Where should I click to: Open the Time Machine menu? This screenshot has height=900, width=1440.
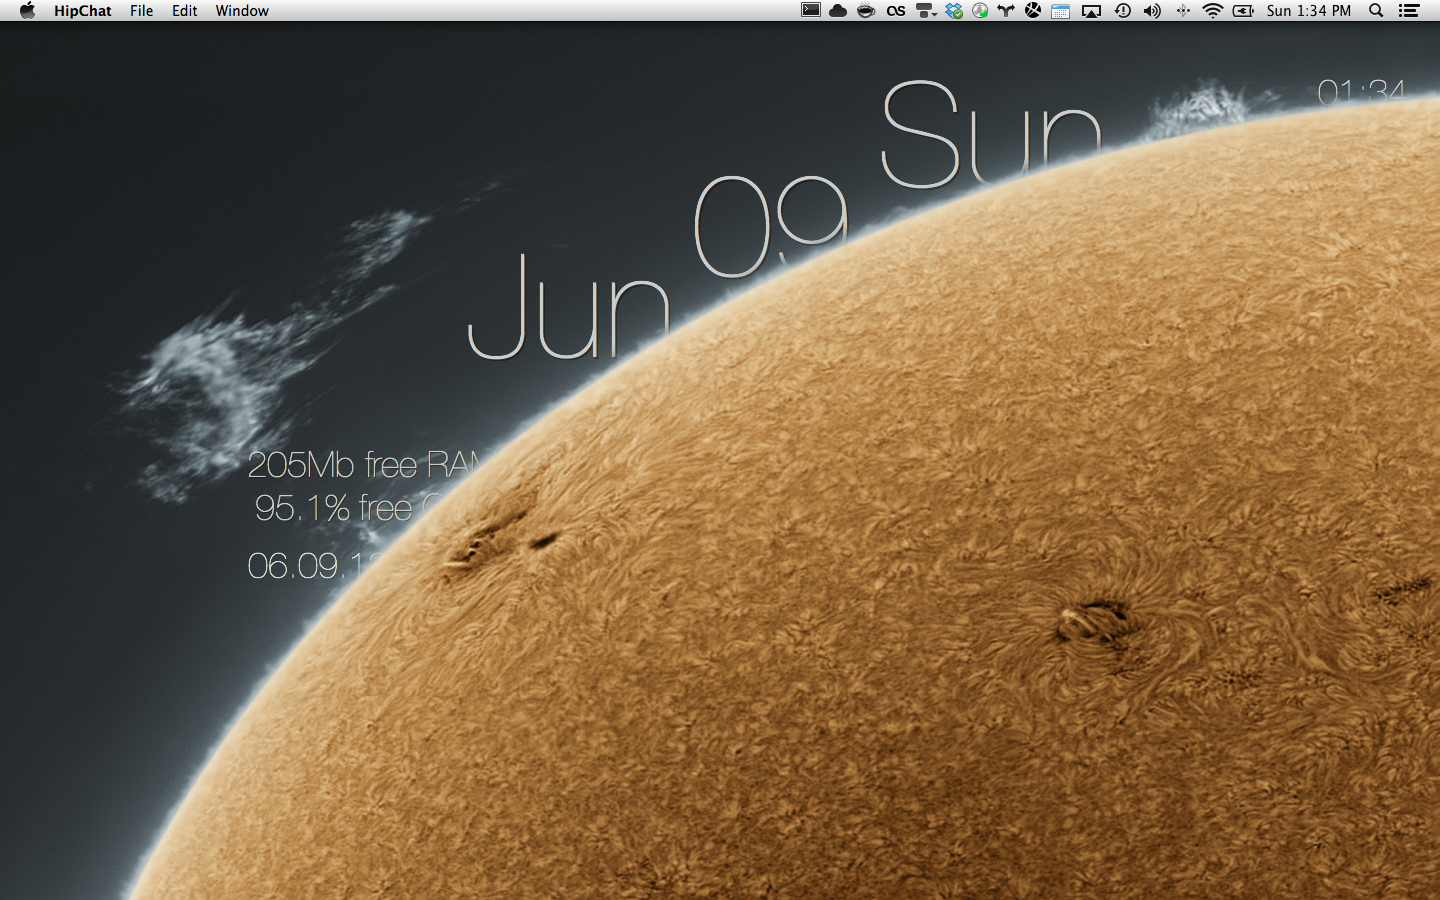click(1123, 11)
